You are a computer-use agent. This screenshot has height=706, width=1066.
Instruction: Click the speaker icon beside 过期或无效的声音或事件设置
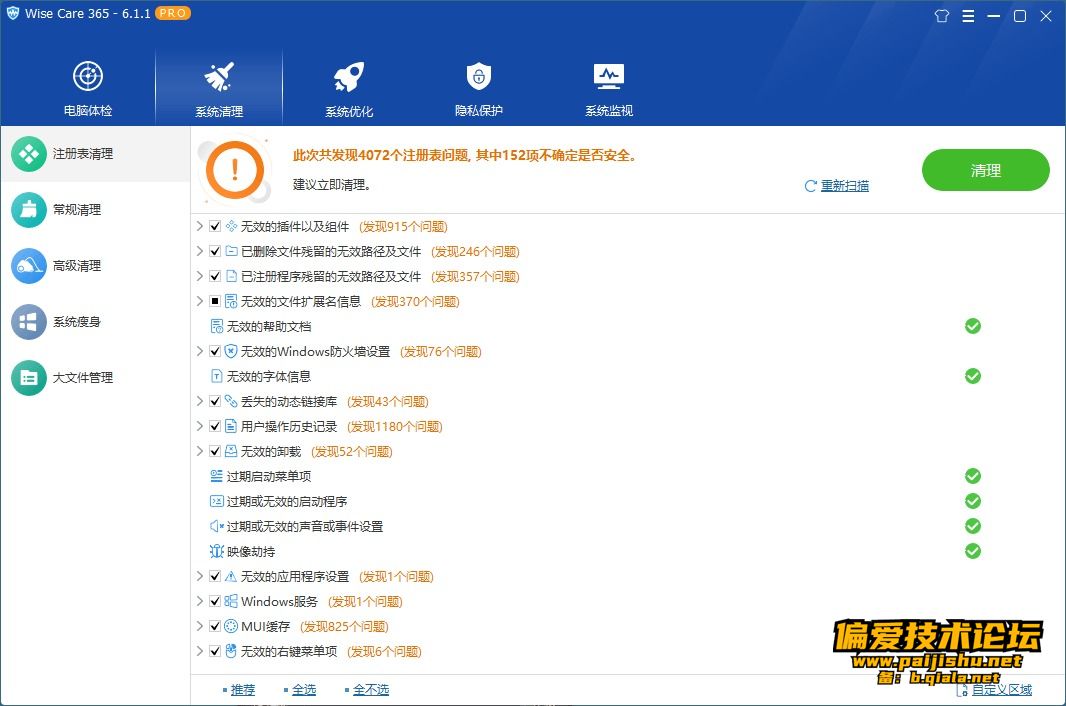tap(217, 526)
